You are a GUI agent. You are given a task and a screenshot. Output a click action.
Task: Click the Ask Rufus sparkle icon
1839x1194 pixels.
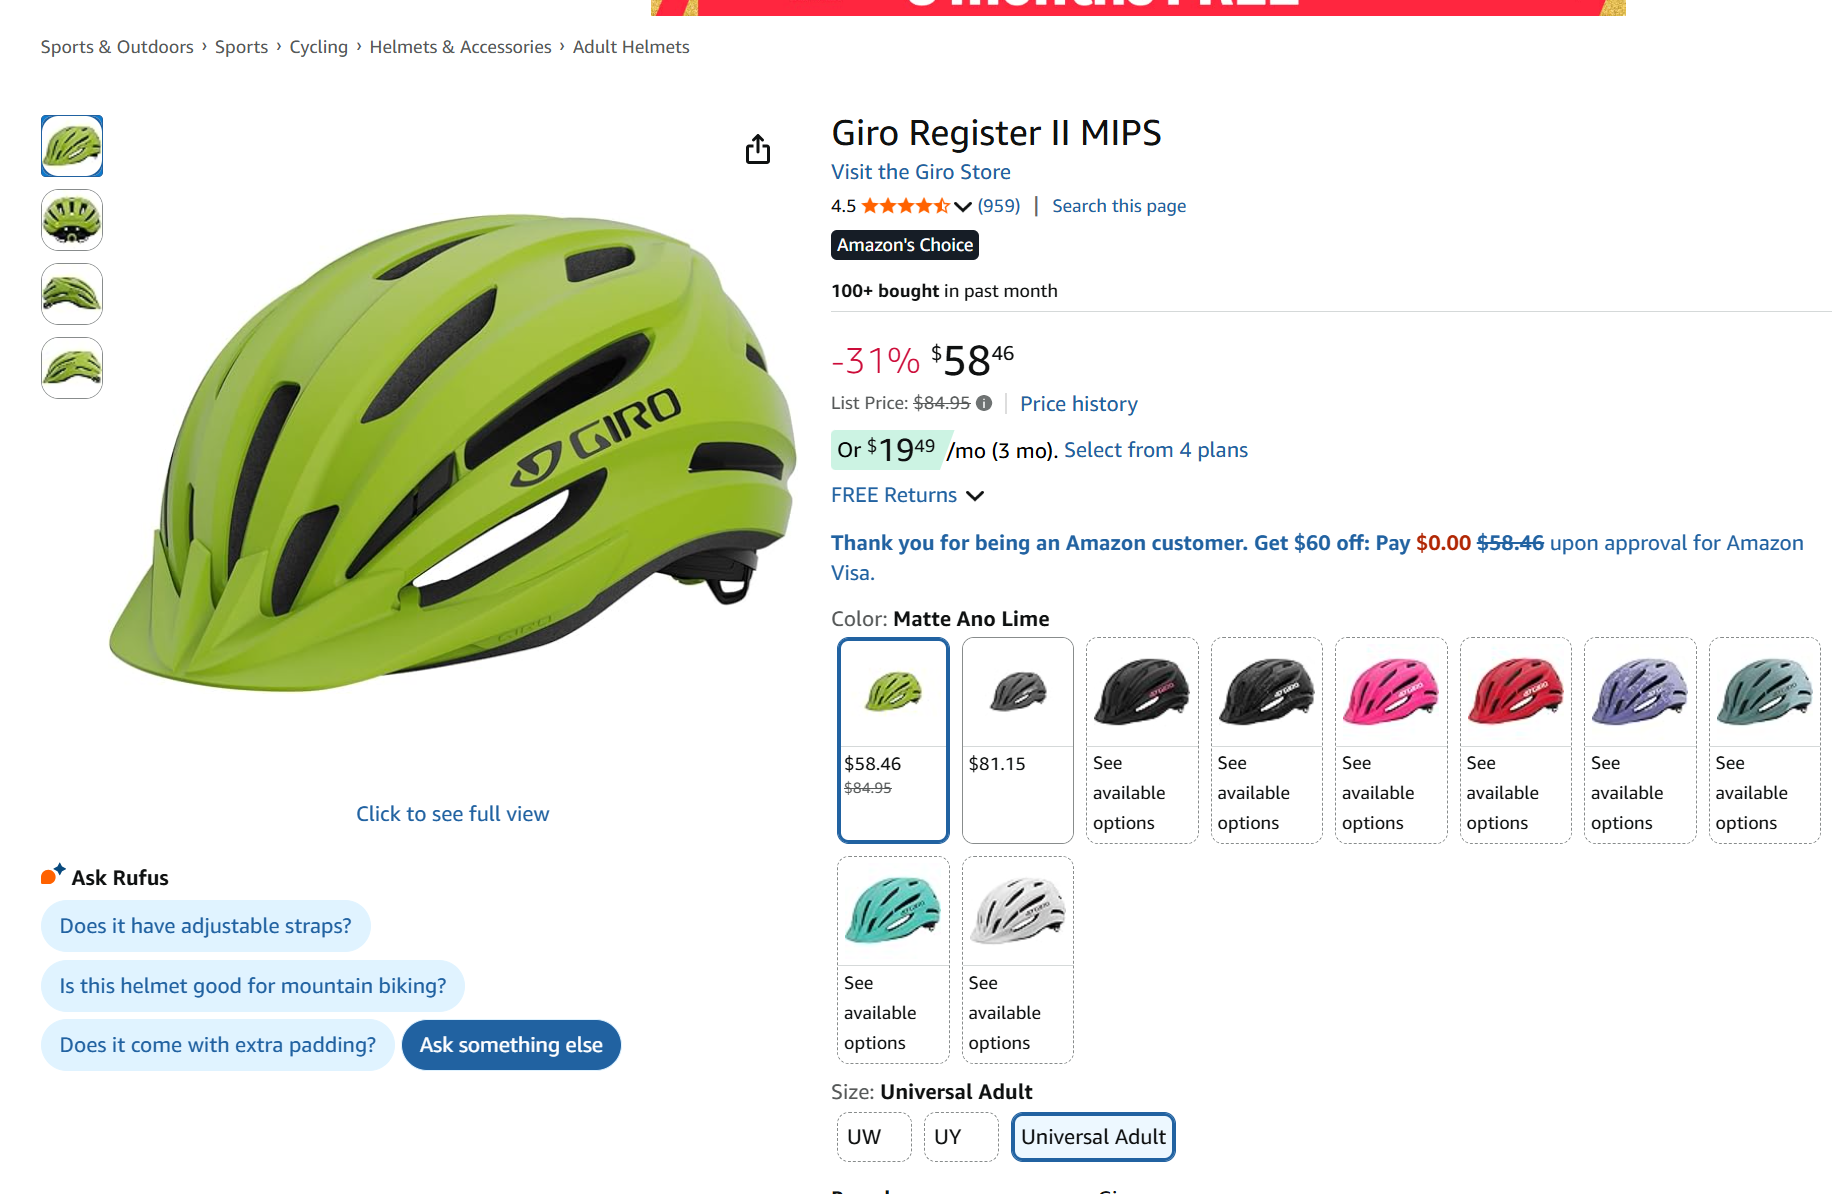(x=53, y=875)
